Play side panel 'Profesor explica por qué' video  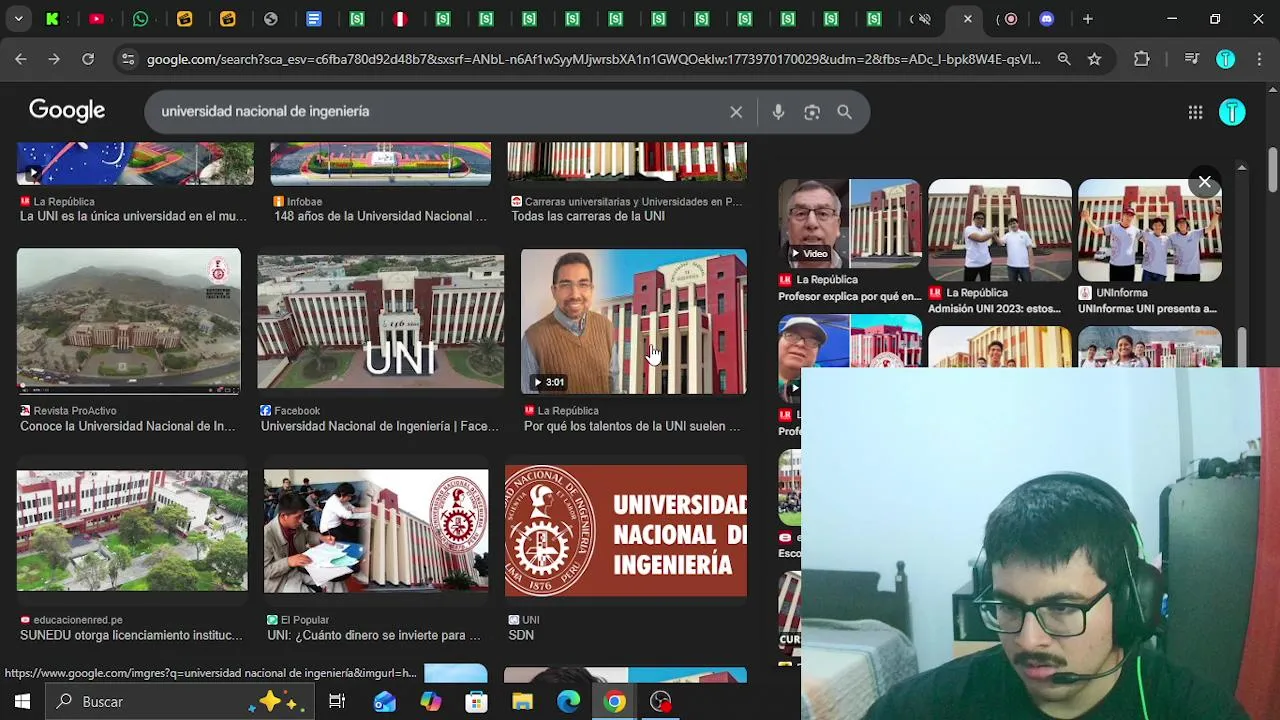[850, 223]
